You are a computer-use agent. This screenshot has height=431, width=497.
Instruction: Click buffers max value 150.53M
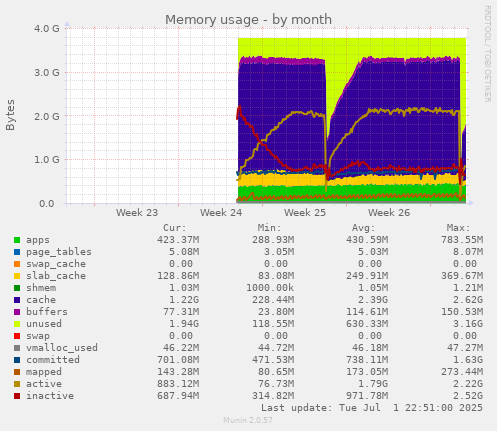[x=462, y=312]
